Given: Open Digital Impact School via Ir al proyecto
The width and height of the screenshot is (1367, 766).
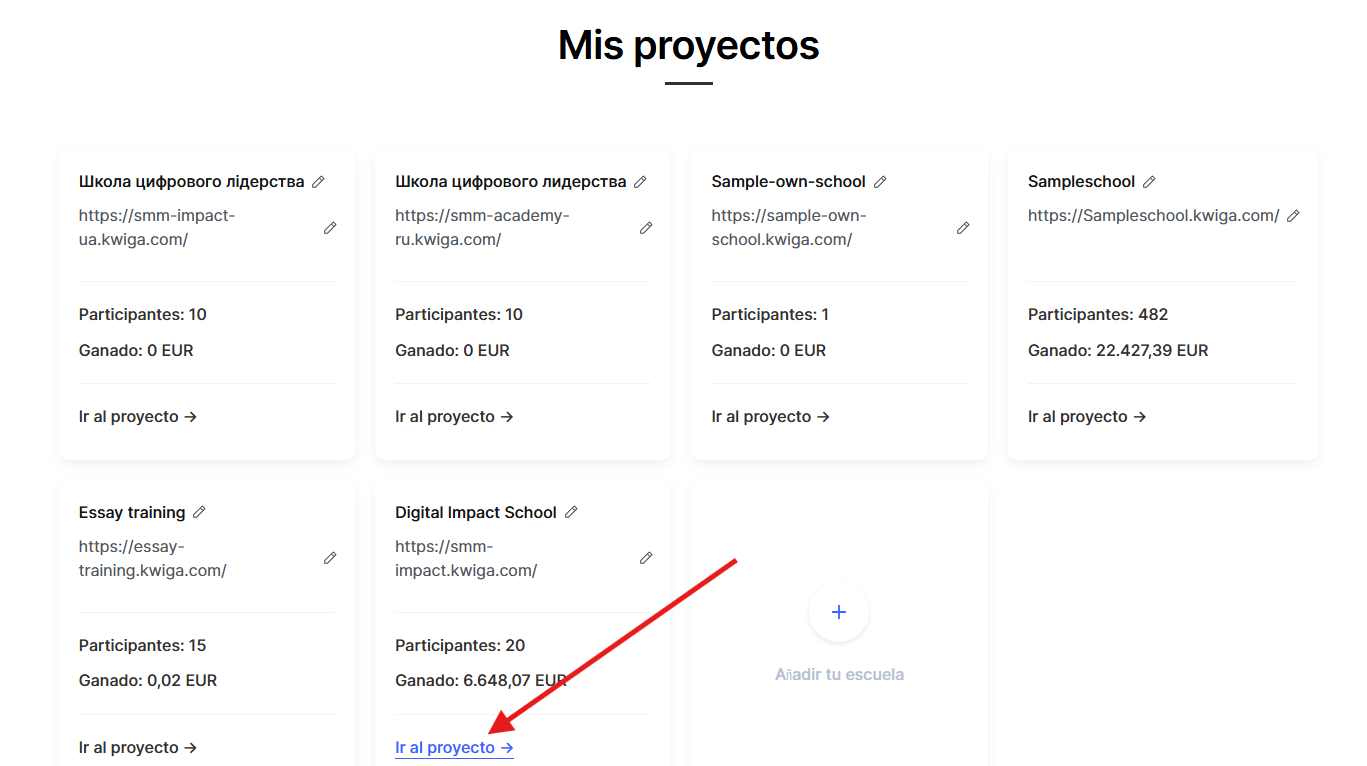Looking at the screenshot, I should pos(454,748).
